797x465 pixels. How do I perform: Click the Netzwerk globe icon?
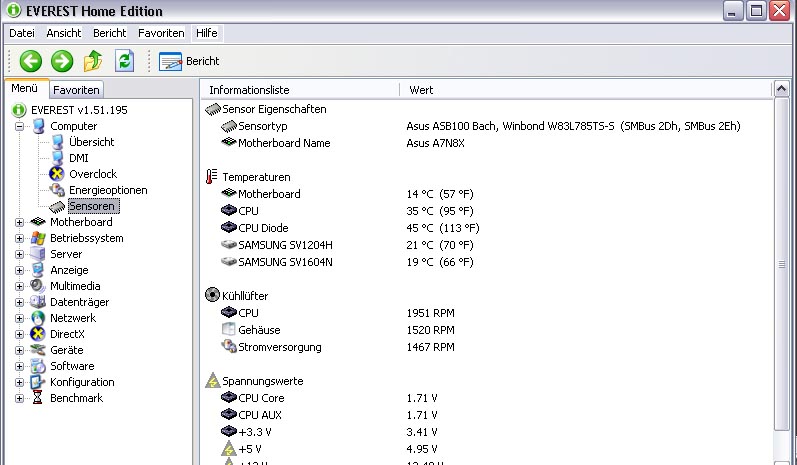38,318
